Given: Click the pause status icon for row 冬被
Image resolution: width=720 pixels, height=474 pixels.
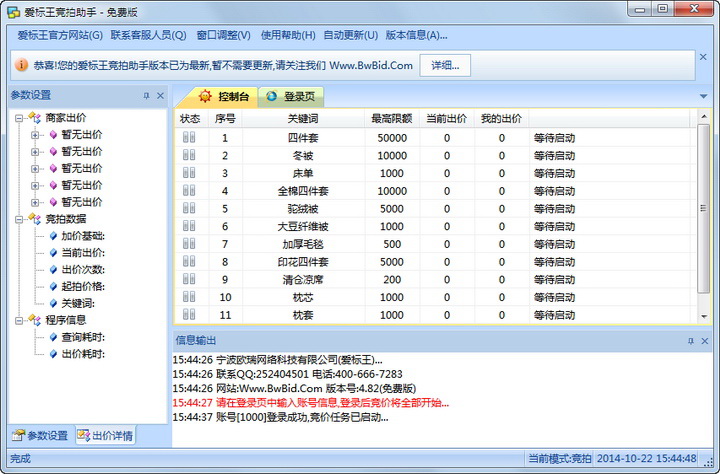Looking at the screenshot, I should 189,155.
